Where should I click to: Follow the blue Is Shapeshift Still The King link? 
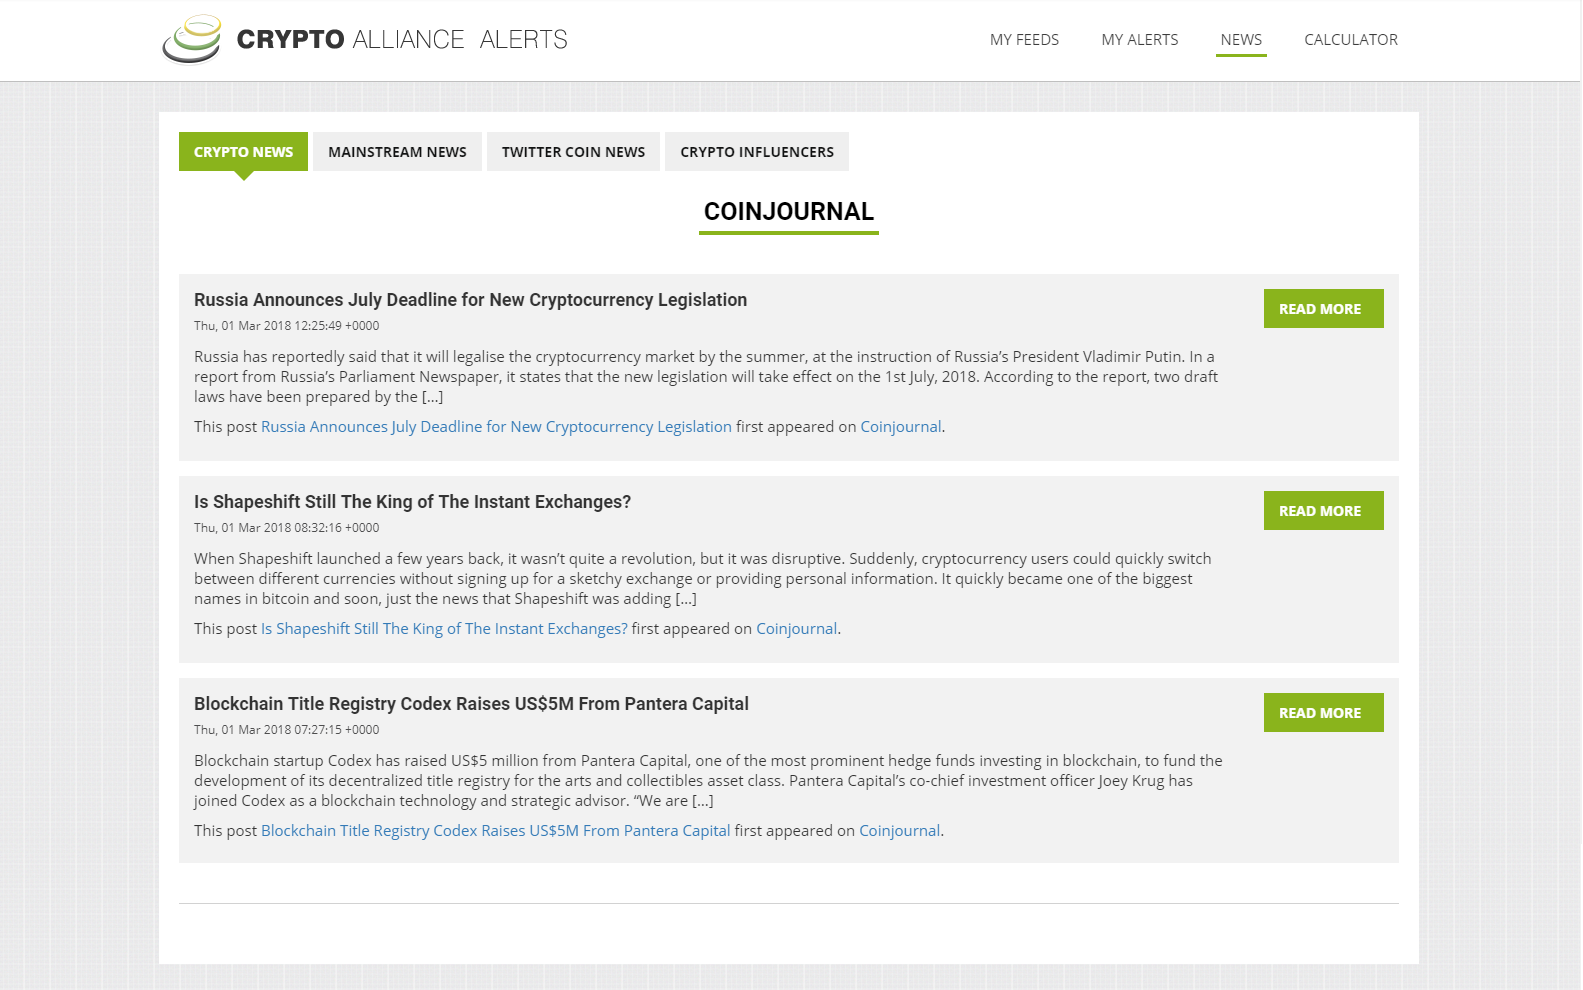[444, 629]
